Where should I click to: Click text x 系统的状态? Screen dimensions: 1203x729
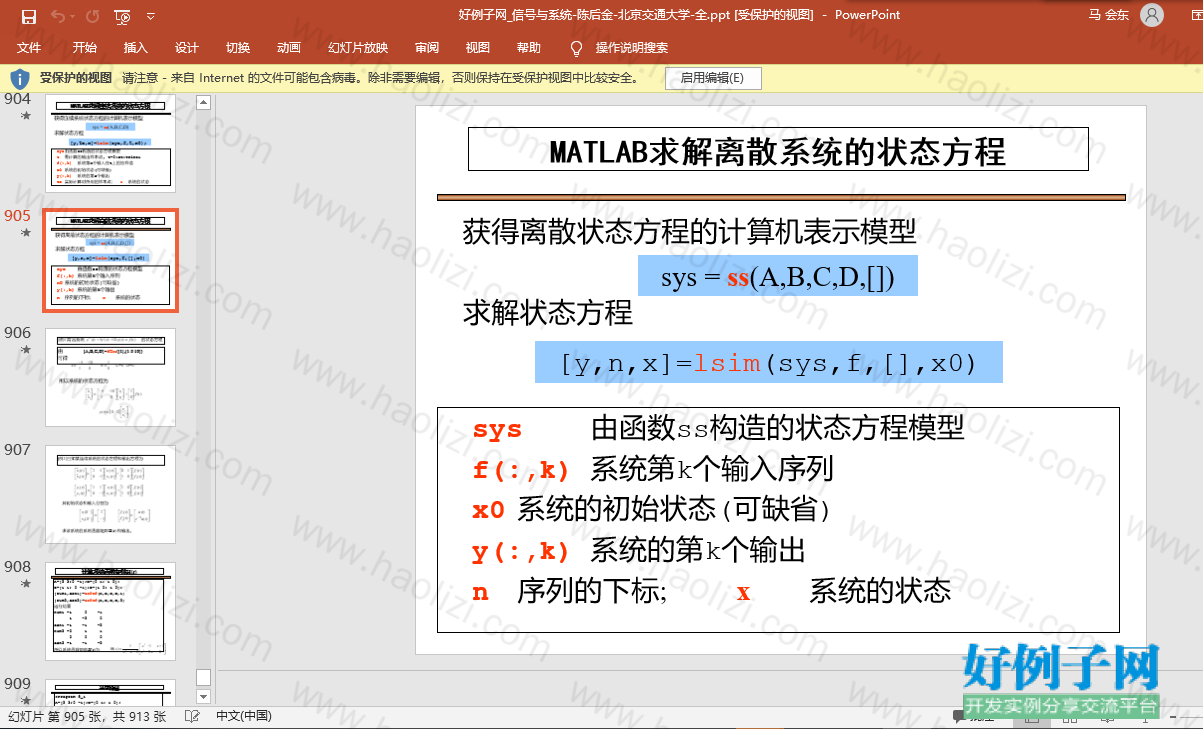click(843, 591)
